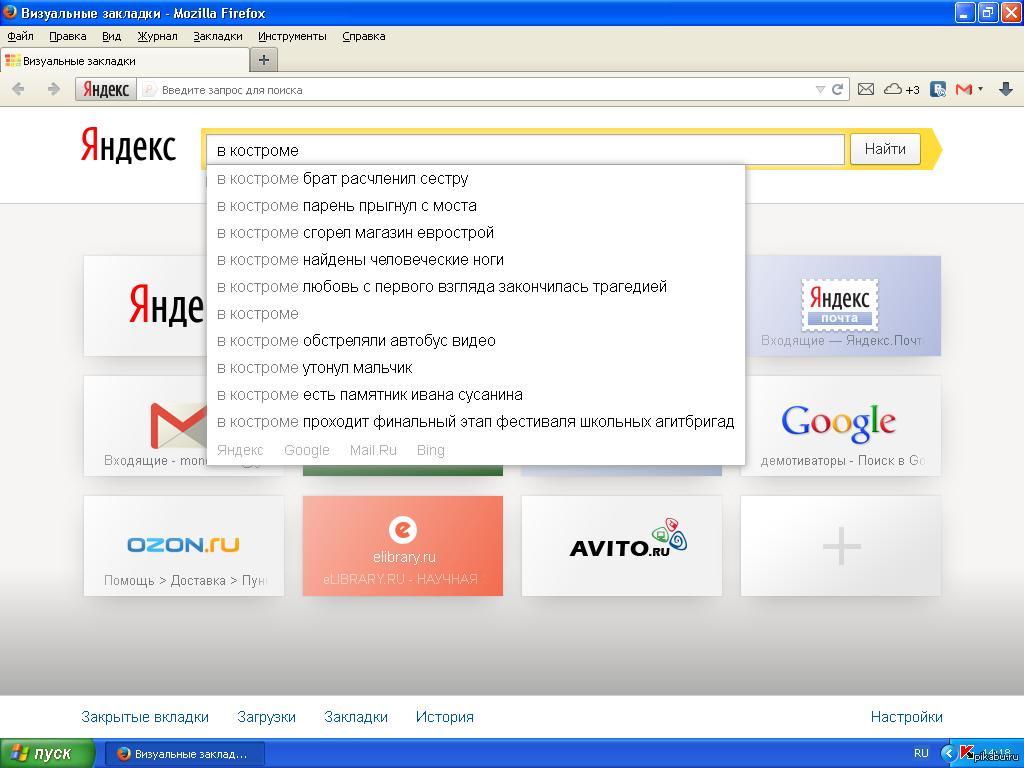Viewport: 1024px width, 768px height.
Task: Select the plain 'в костроме' suggestion
Action: pyautogui.click(x=475, y=313)
